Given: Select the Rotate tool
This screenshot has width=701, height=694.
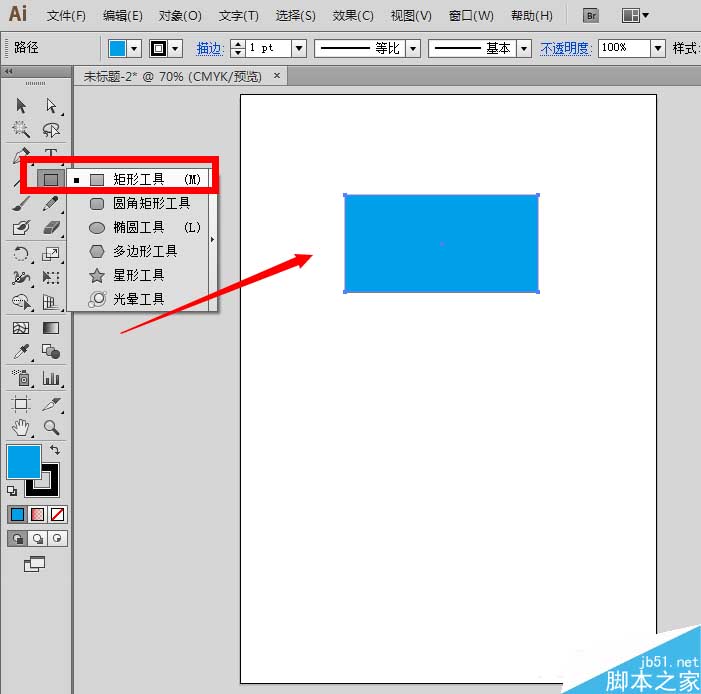Looking at the screenshot, I should [21, 254].
